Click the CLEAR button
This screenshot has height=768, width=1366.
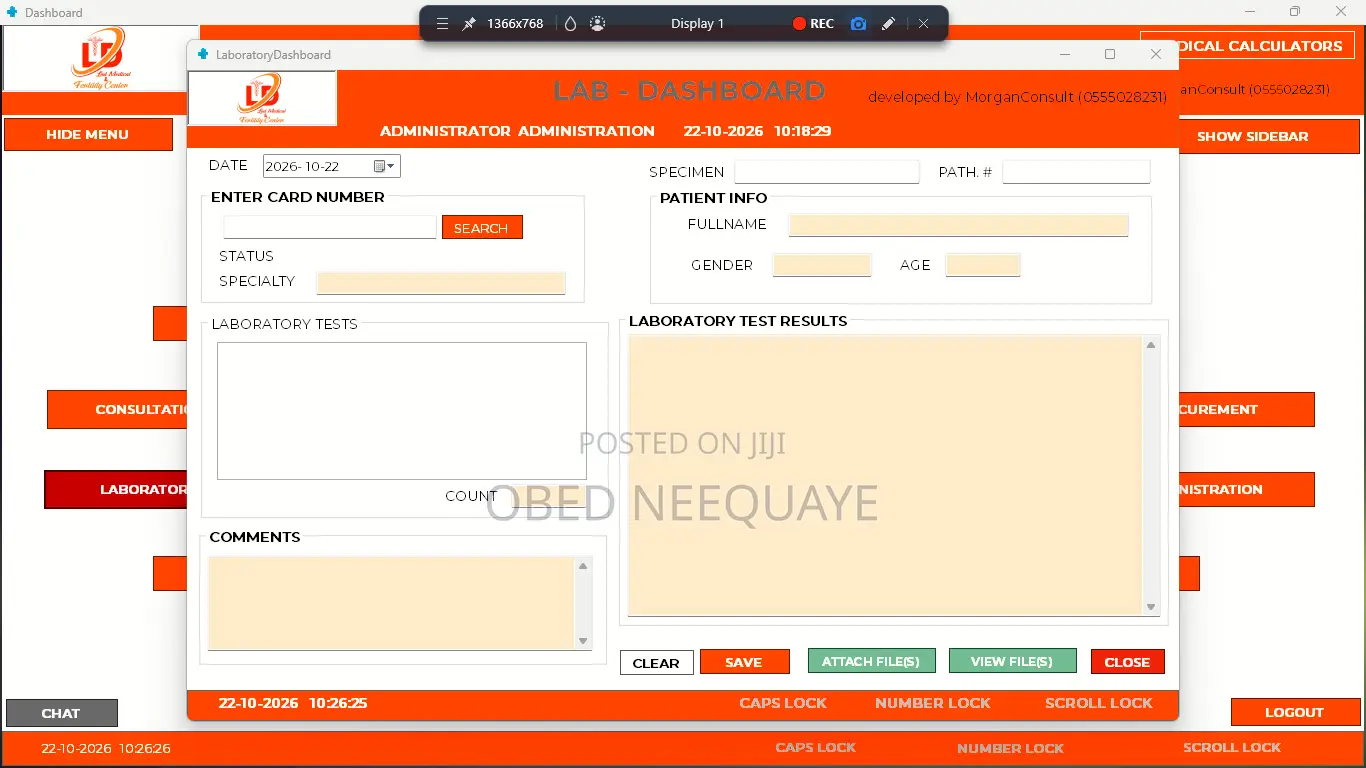click(x=656, y=662)
